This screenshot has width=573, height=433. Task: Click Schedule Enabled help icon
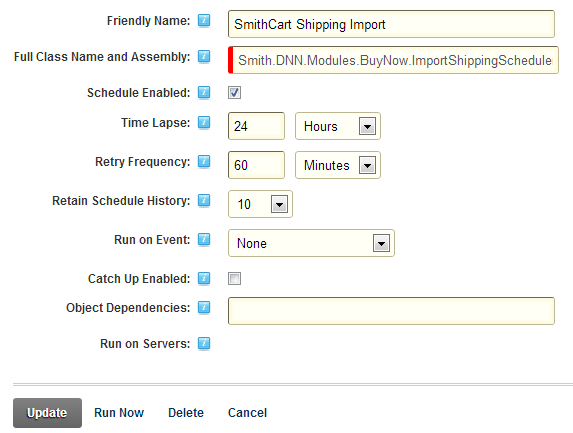[x=204, y=92]
